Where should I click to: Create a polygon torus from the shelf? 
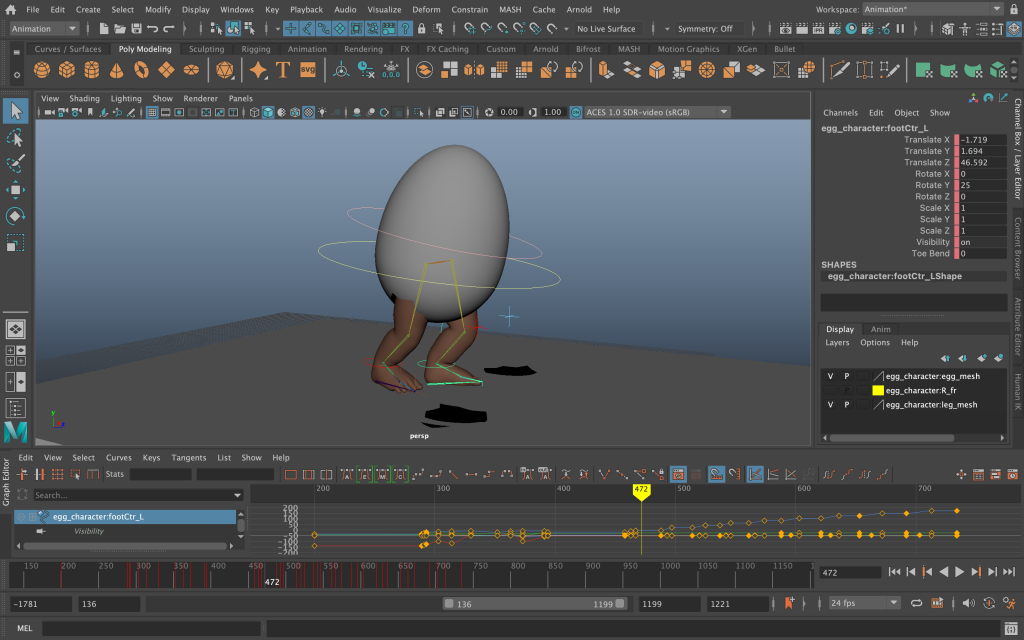tap(141, 70)
